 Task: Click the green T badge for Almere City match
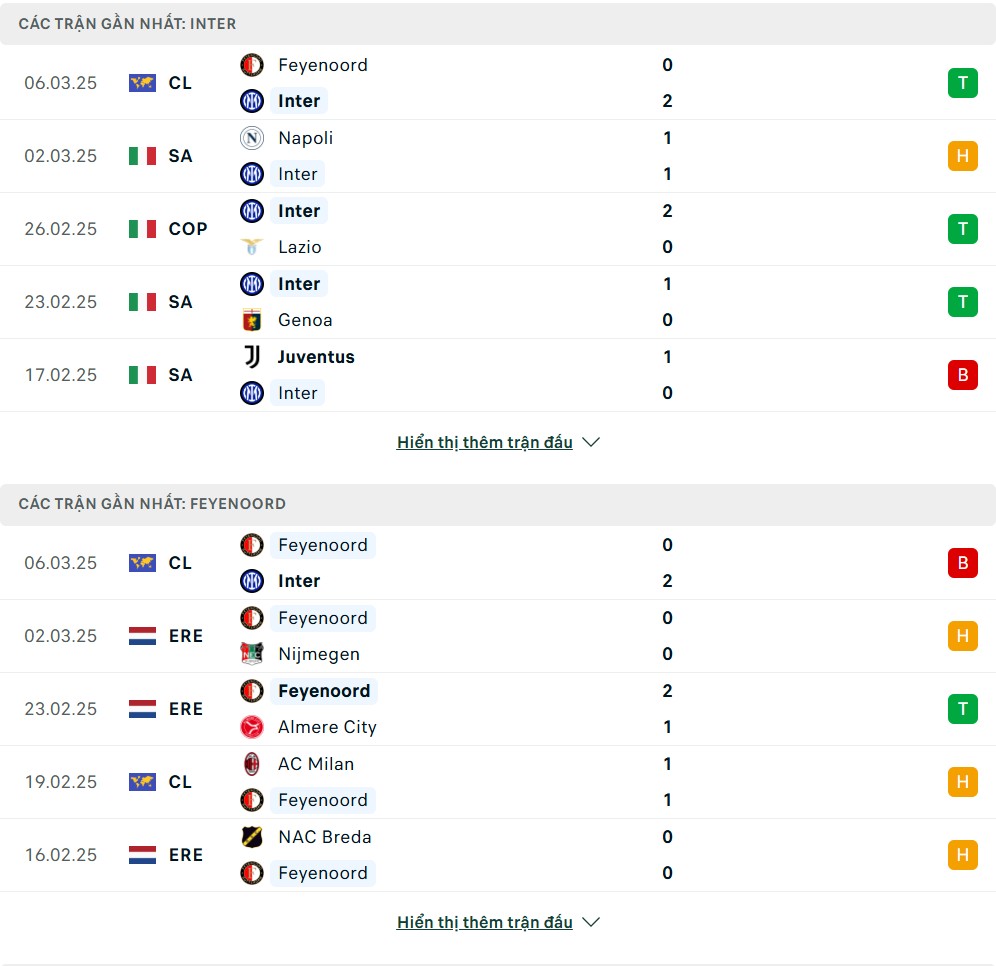click(962, 709)
